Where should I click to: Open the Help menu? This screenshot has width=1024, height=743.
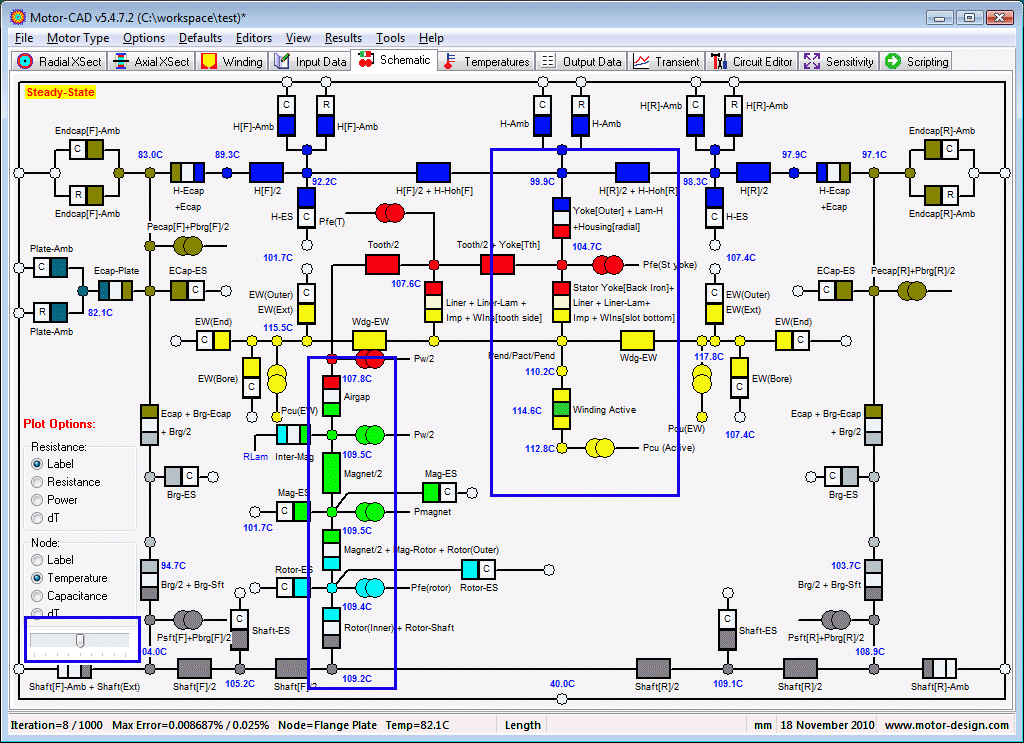pos(431,38)
